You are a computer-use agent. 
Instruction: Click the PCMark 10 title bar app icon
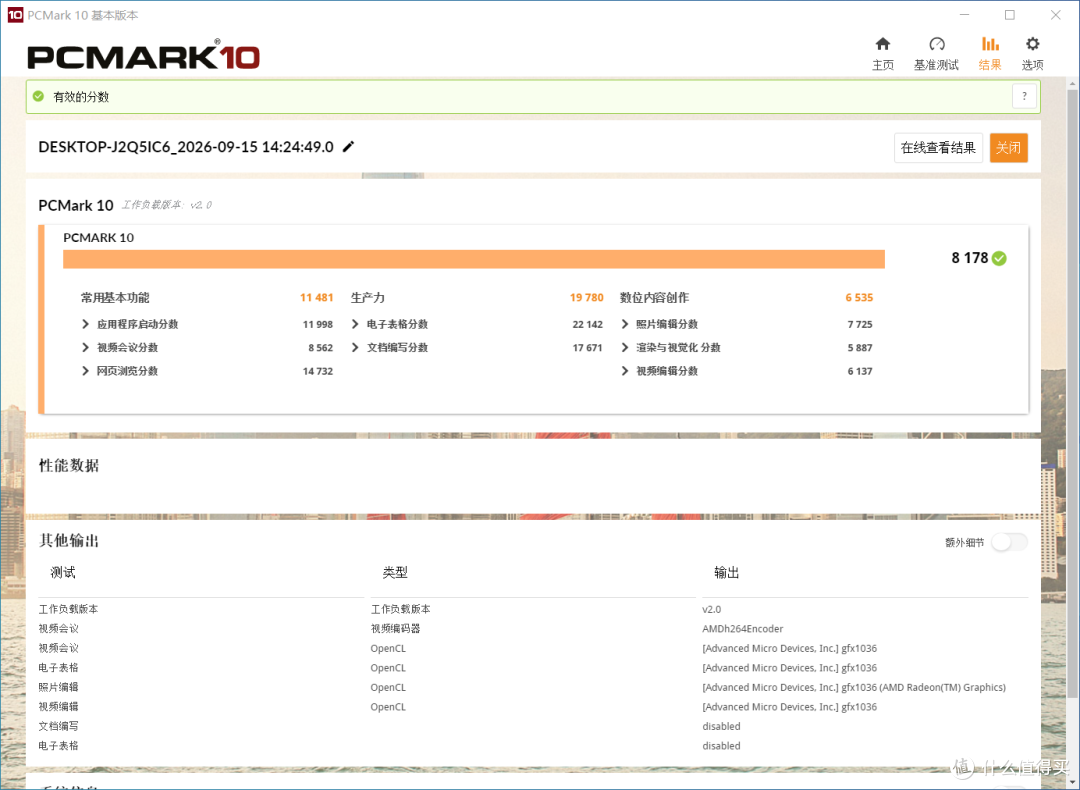(15, 14)
